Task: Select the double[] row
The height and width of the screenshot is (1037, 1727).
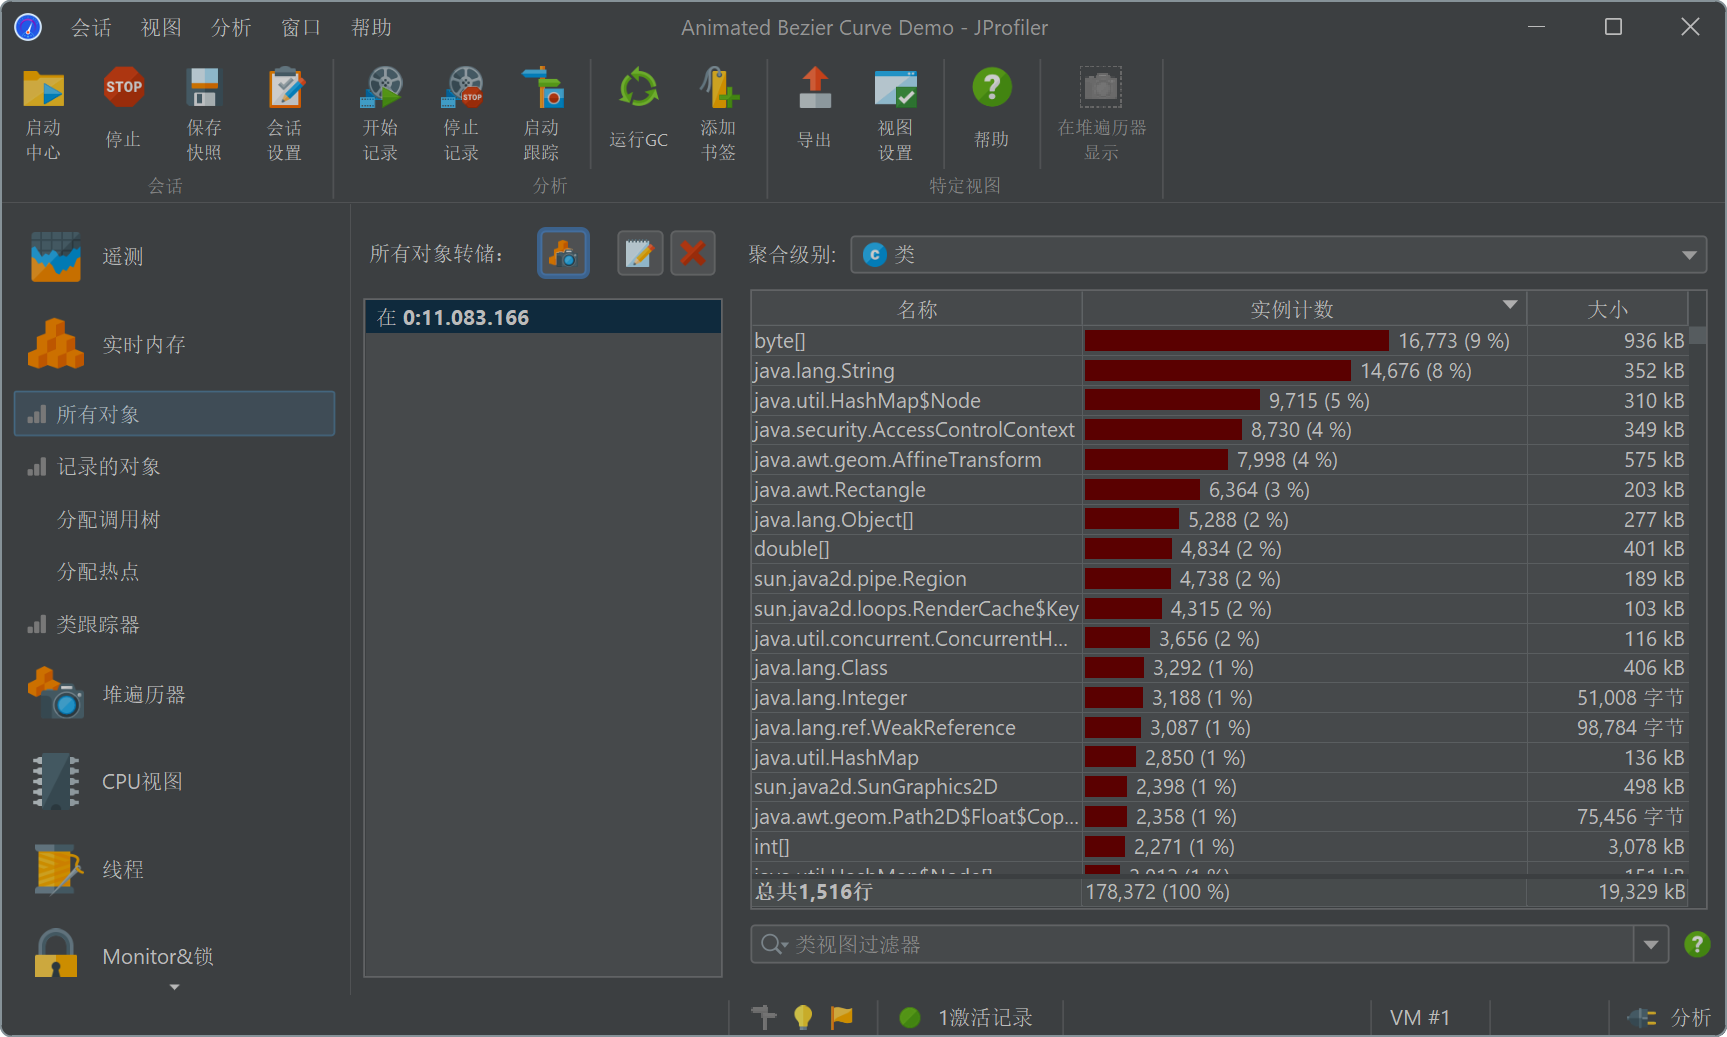Action: pos(1219,549)
